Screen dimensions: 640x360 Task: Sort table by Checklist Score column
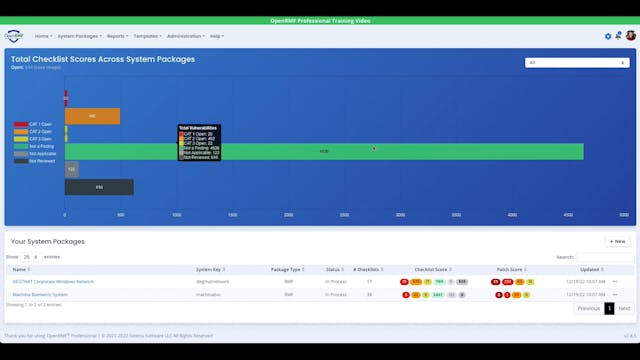[x=450, y=270]
